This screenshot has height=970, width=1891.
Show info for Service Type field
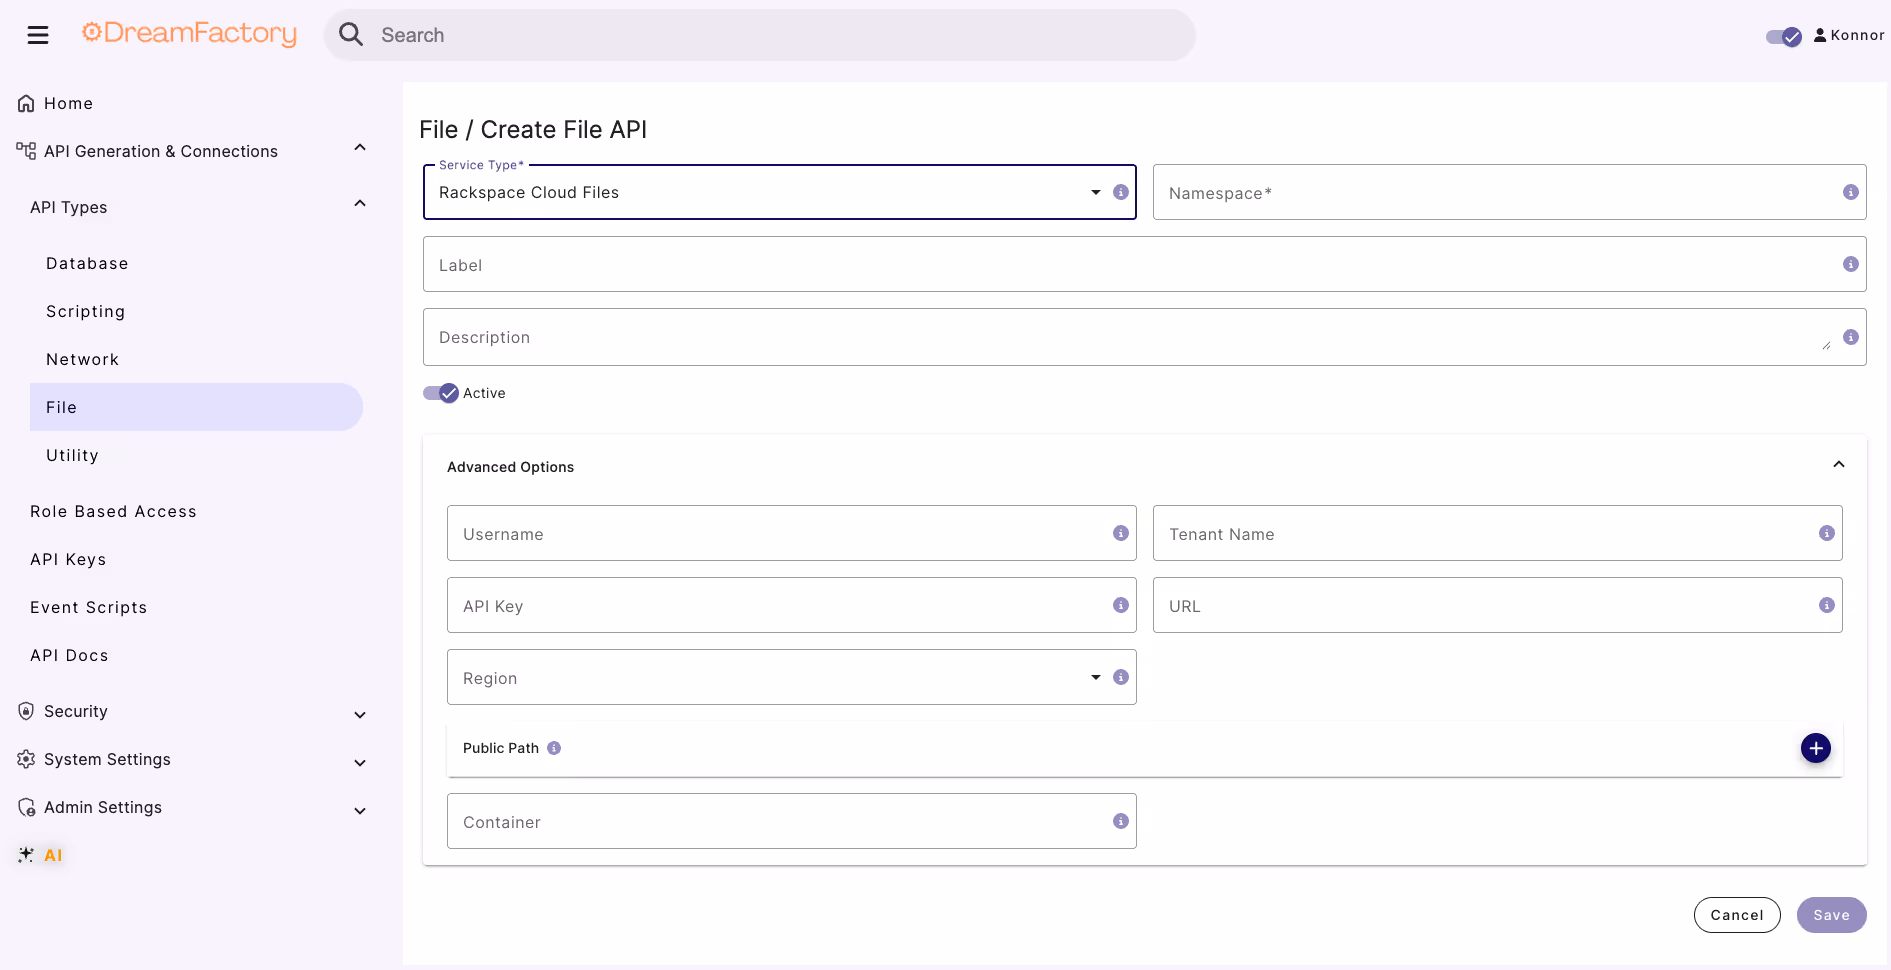click(x=1121, y=192)
